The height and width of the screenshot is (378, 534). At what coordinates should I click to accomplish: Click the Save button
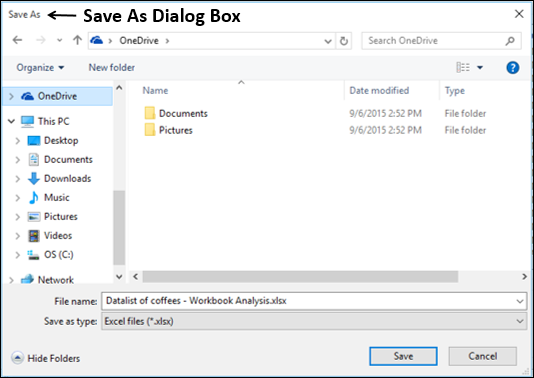[403, 356]
